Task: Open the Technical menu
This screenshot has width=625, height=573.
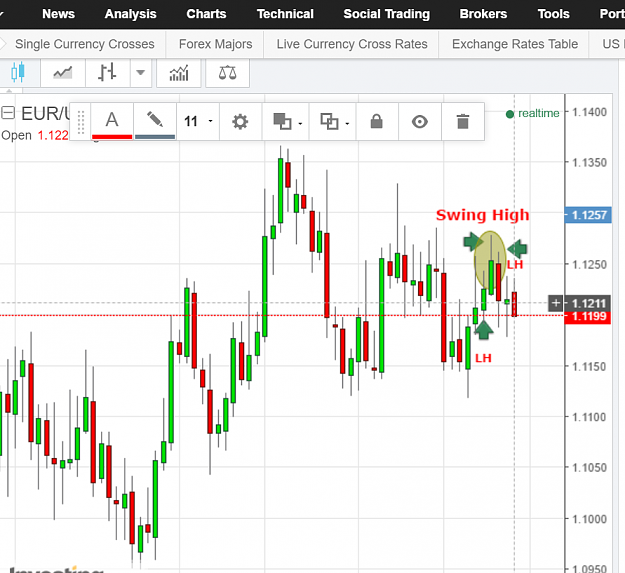Action: coord(285,14)
